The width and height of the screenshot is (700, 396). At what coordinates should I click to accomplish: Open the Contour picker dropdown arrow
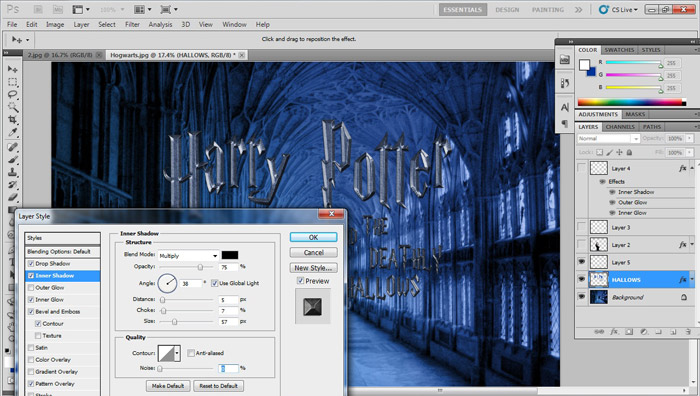pos(177,353)
